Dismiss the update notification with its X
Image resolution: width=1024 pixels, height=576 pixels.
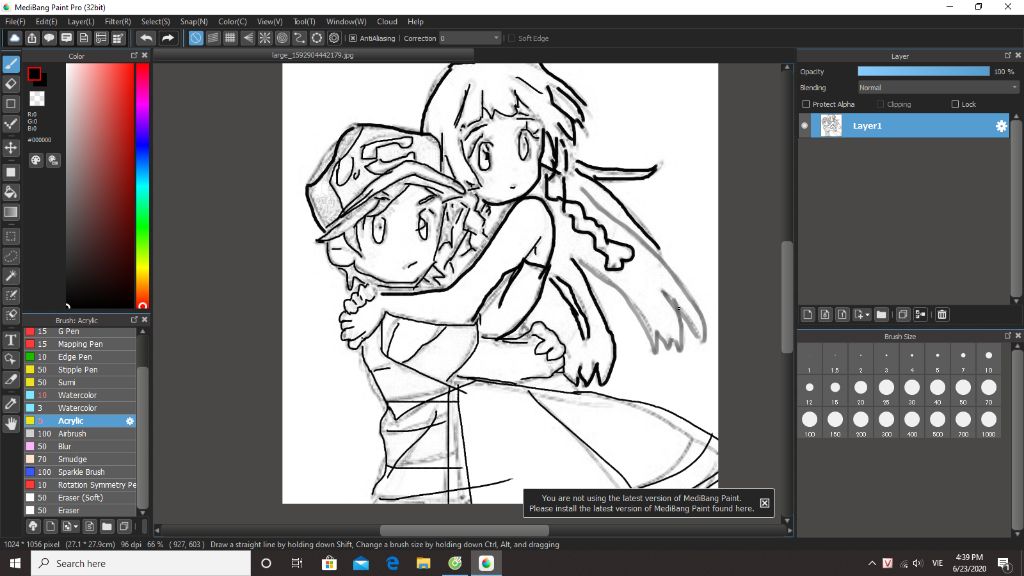tap(764, 503)
